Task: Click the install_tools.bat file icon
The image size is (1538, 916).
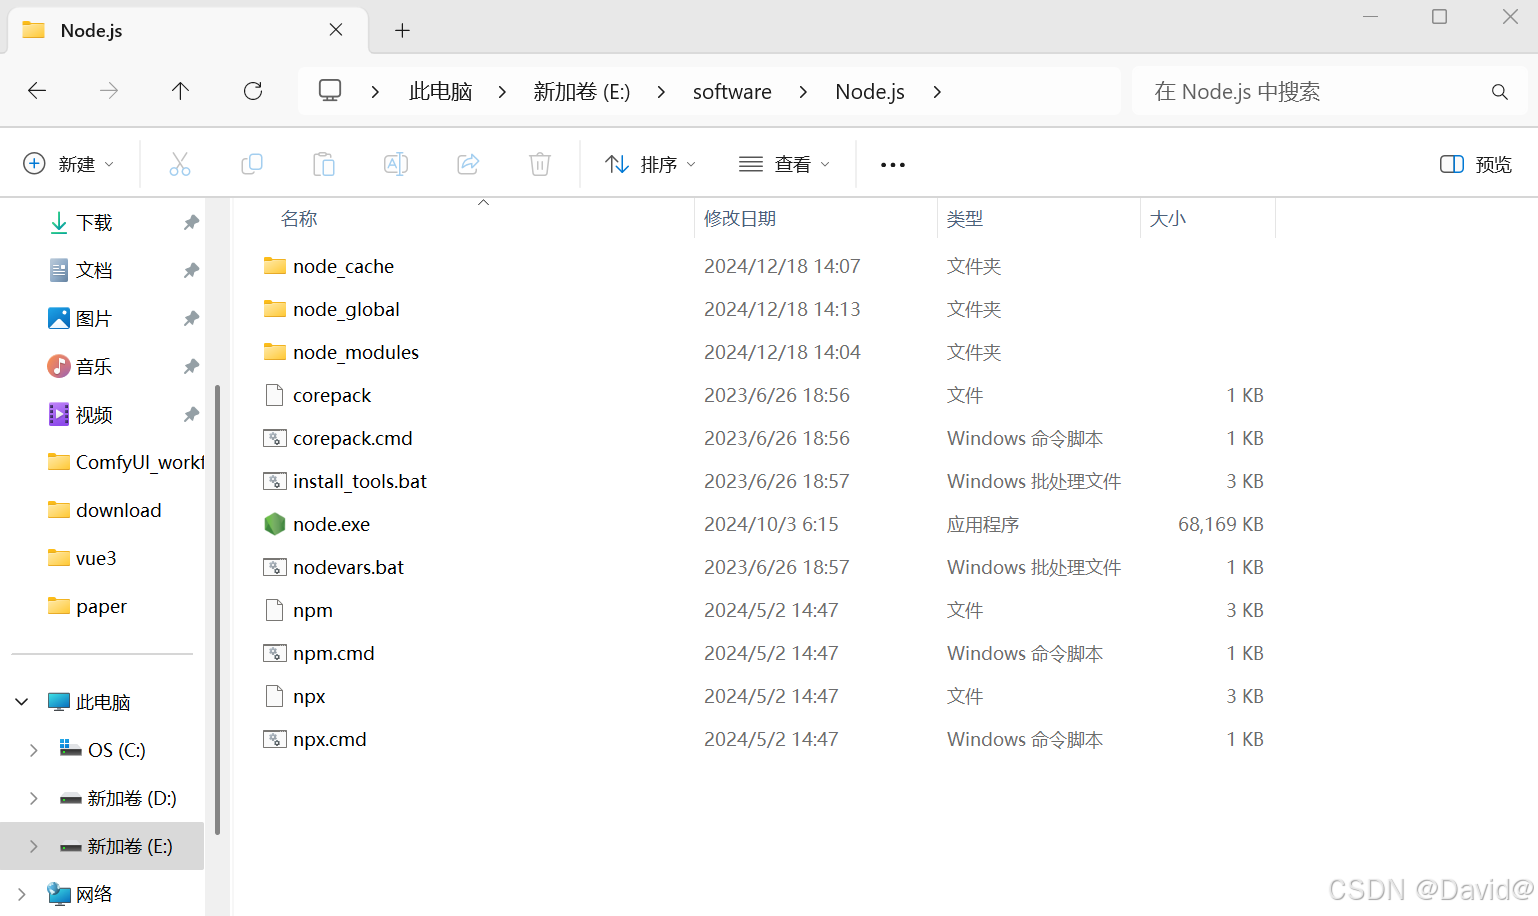Action: coord(275,481)
